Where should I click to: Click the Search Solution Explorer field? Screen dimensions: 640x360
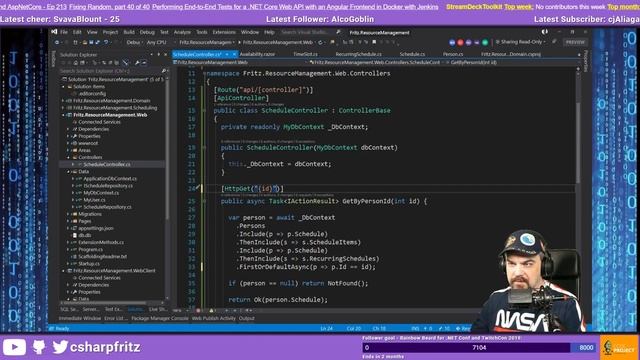point(113,71)
